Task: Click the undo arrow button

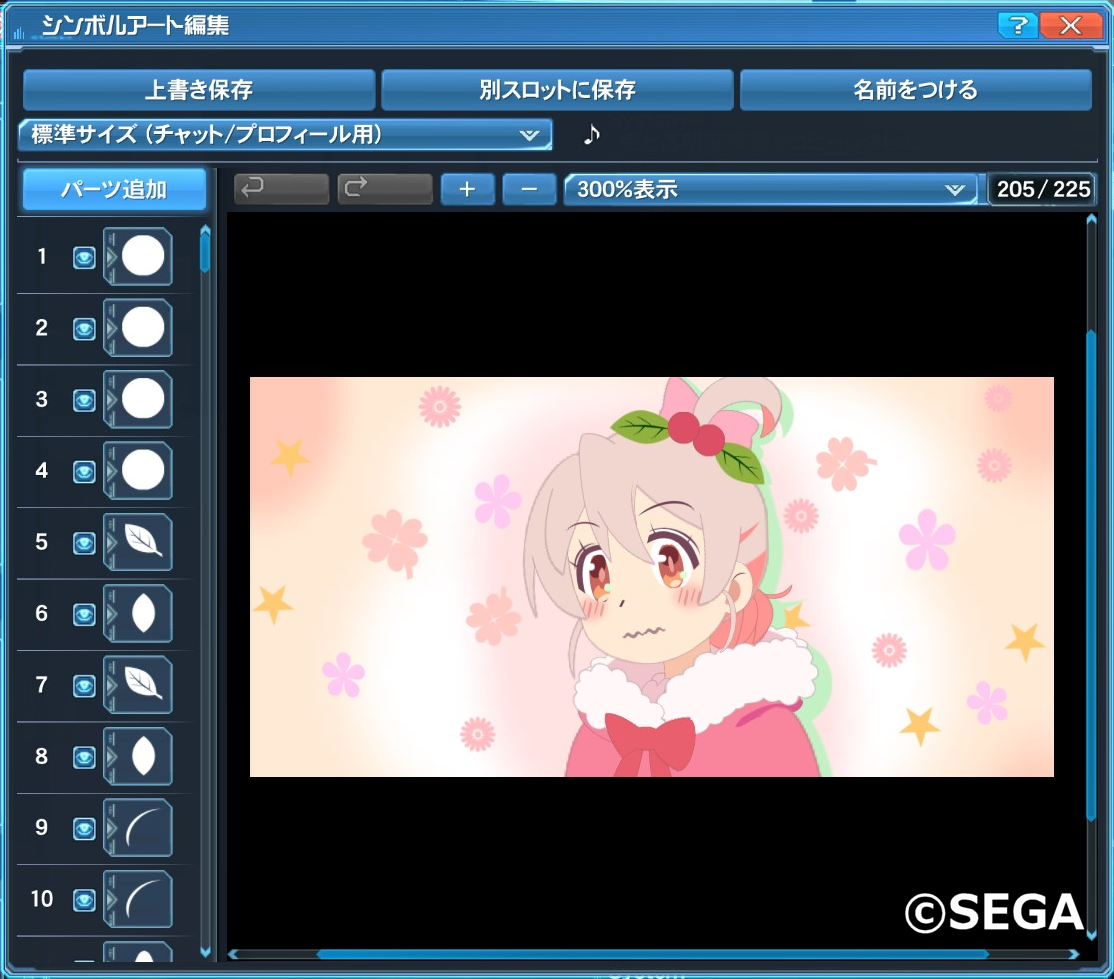Action: pos(281,189)
